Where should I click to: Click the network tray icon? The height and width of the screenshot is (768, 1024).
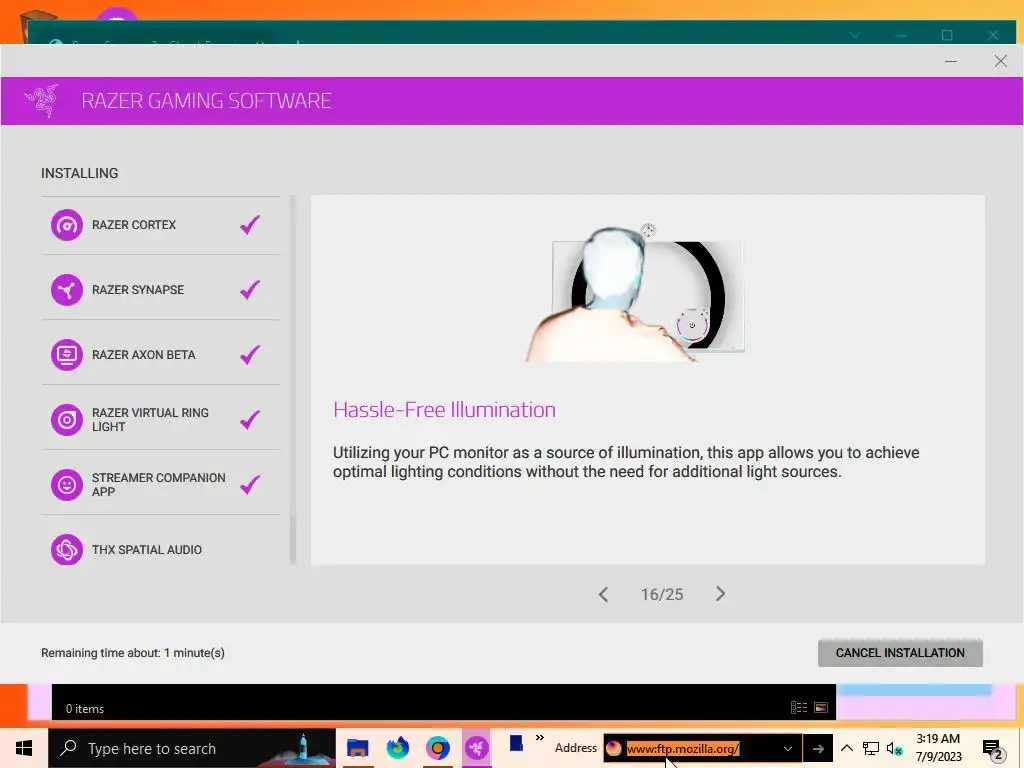871,748
